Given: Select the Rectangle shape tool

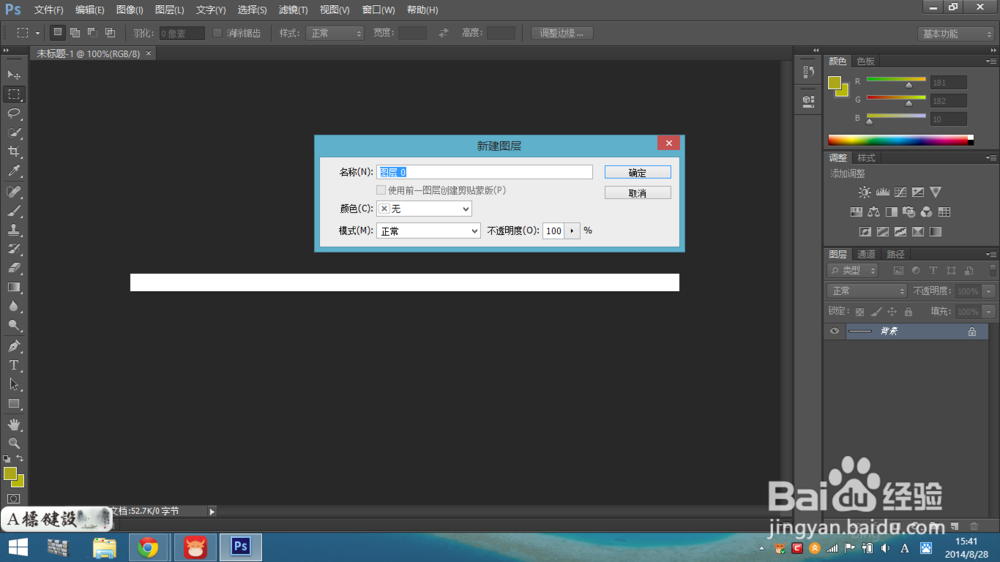Looking at the screenshot, I should [14, 404].
